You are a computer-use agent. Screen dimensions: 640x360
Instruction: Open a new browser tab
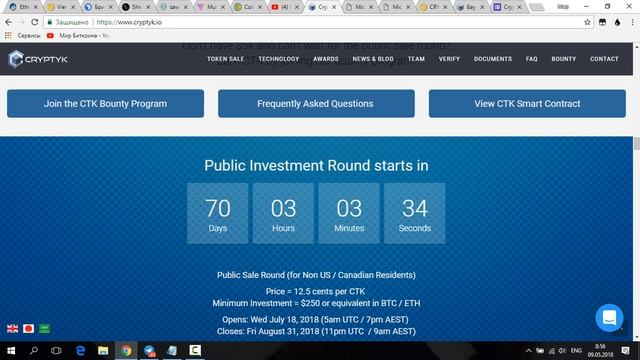(537, 7)
